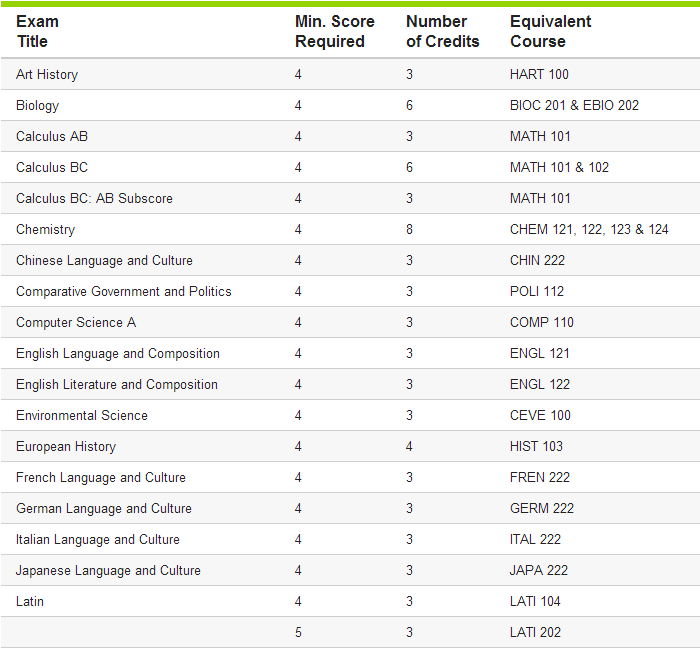Select the 'Art History' exam title

[x=47, y=74]
